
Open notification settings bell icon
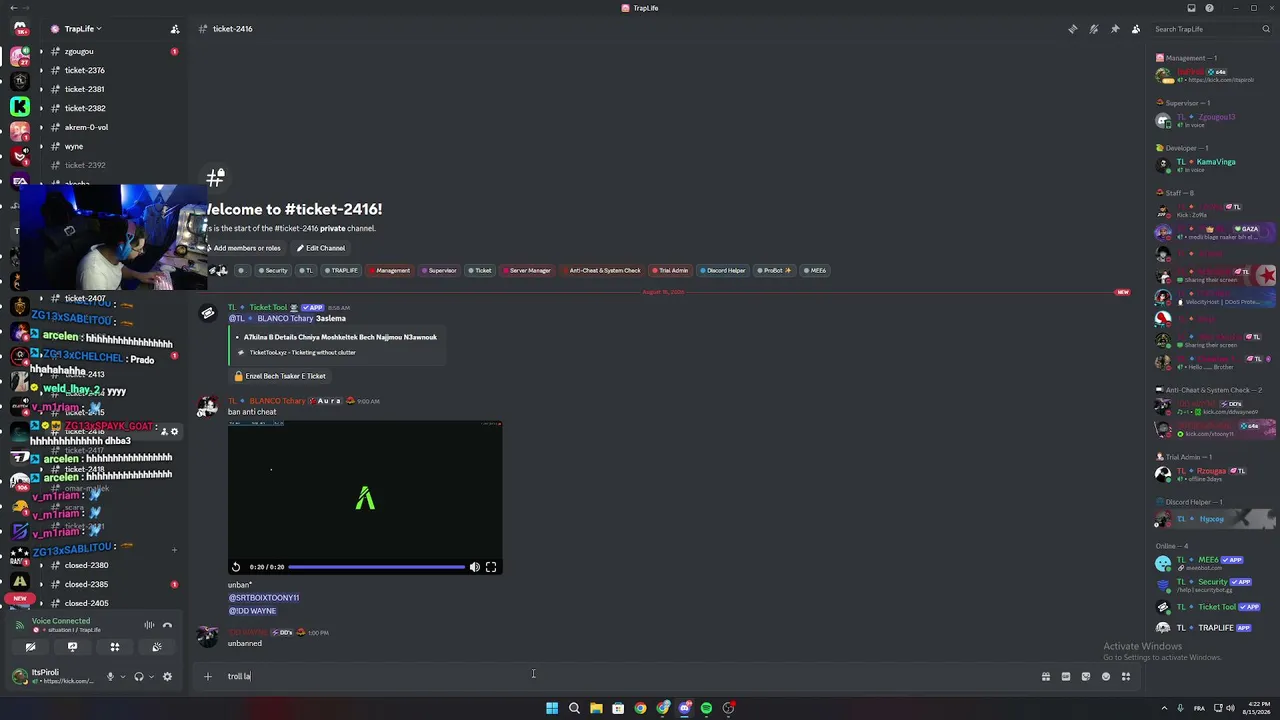(1094, 29)
